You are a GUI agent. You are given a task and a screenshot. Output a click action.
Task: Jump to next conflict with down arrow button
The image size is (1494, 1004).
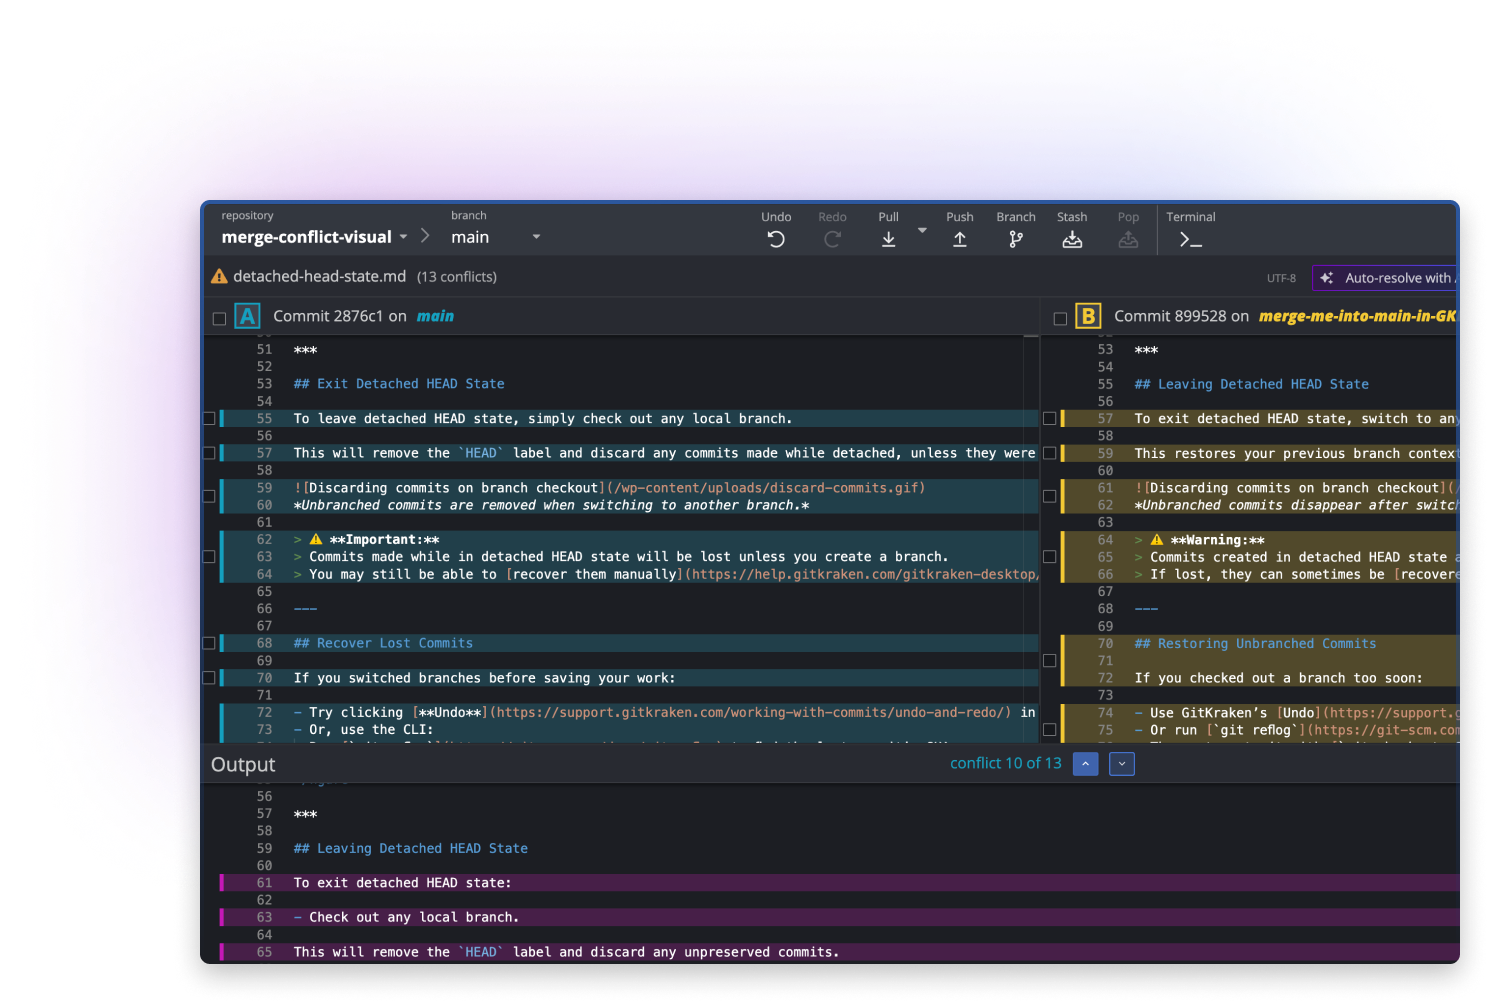click(x=1121, y=763)
